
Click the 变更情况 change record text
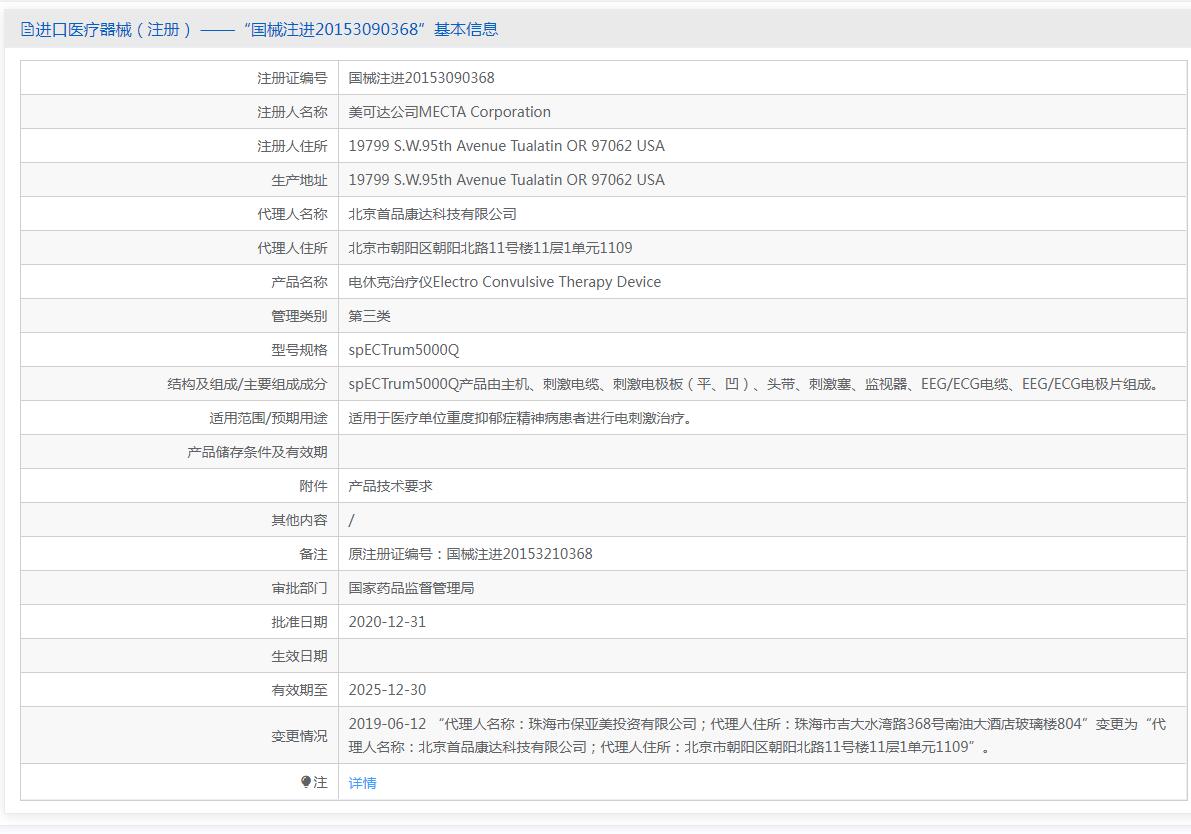pos(757,735)
